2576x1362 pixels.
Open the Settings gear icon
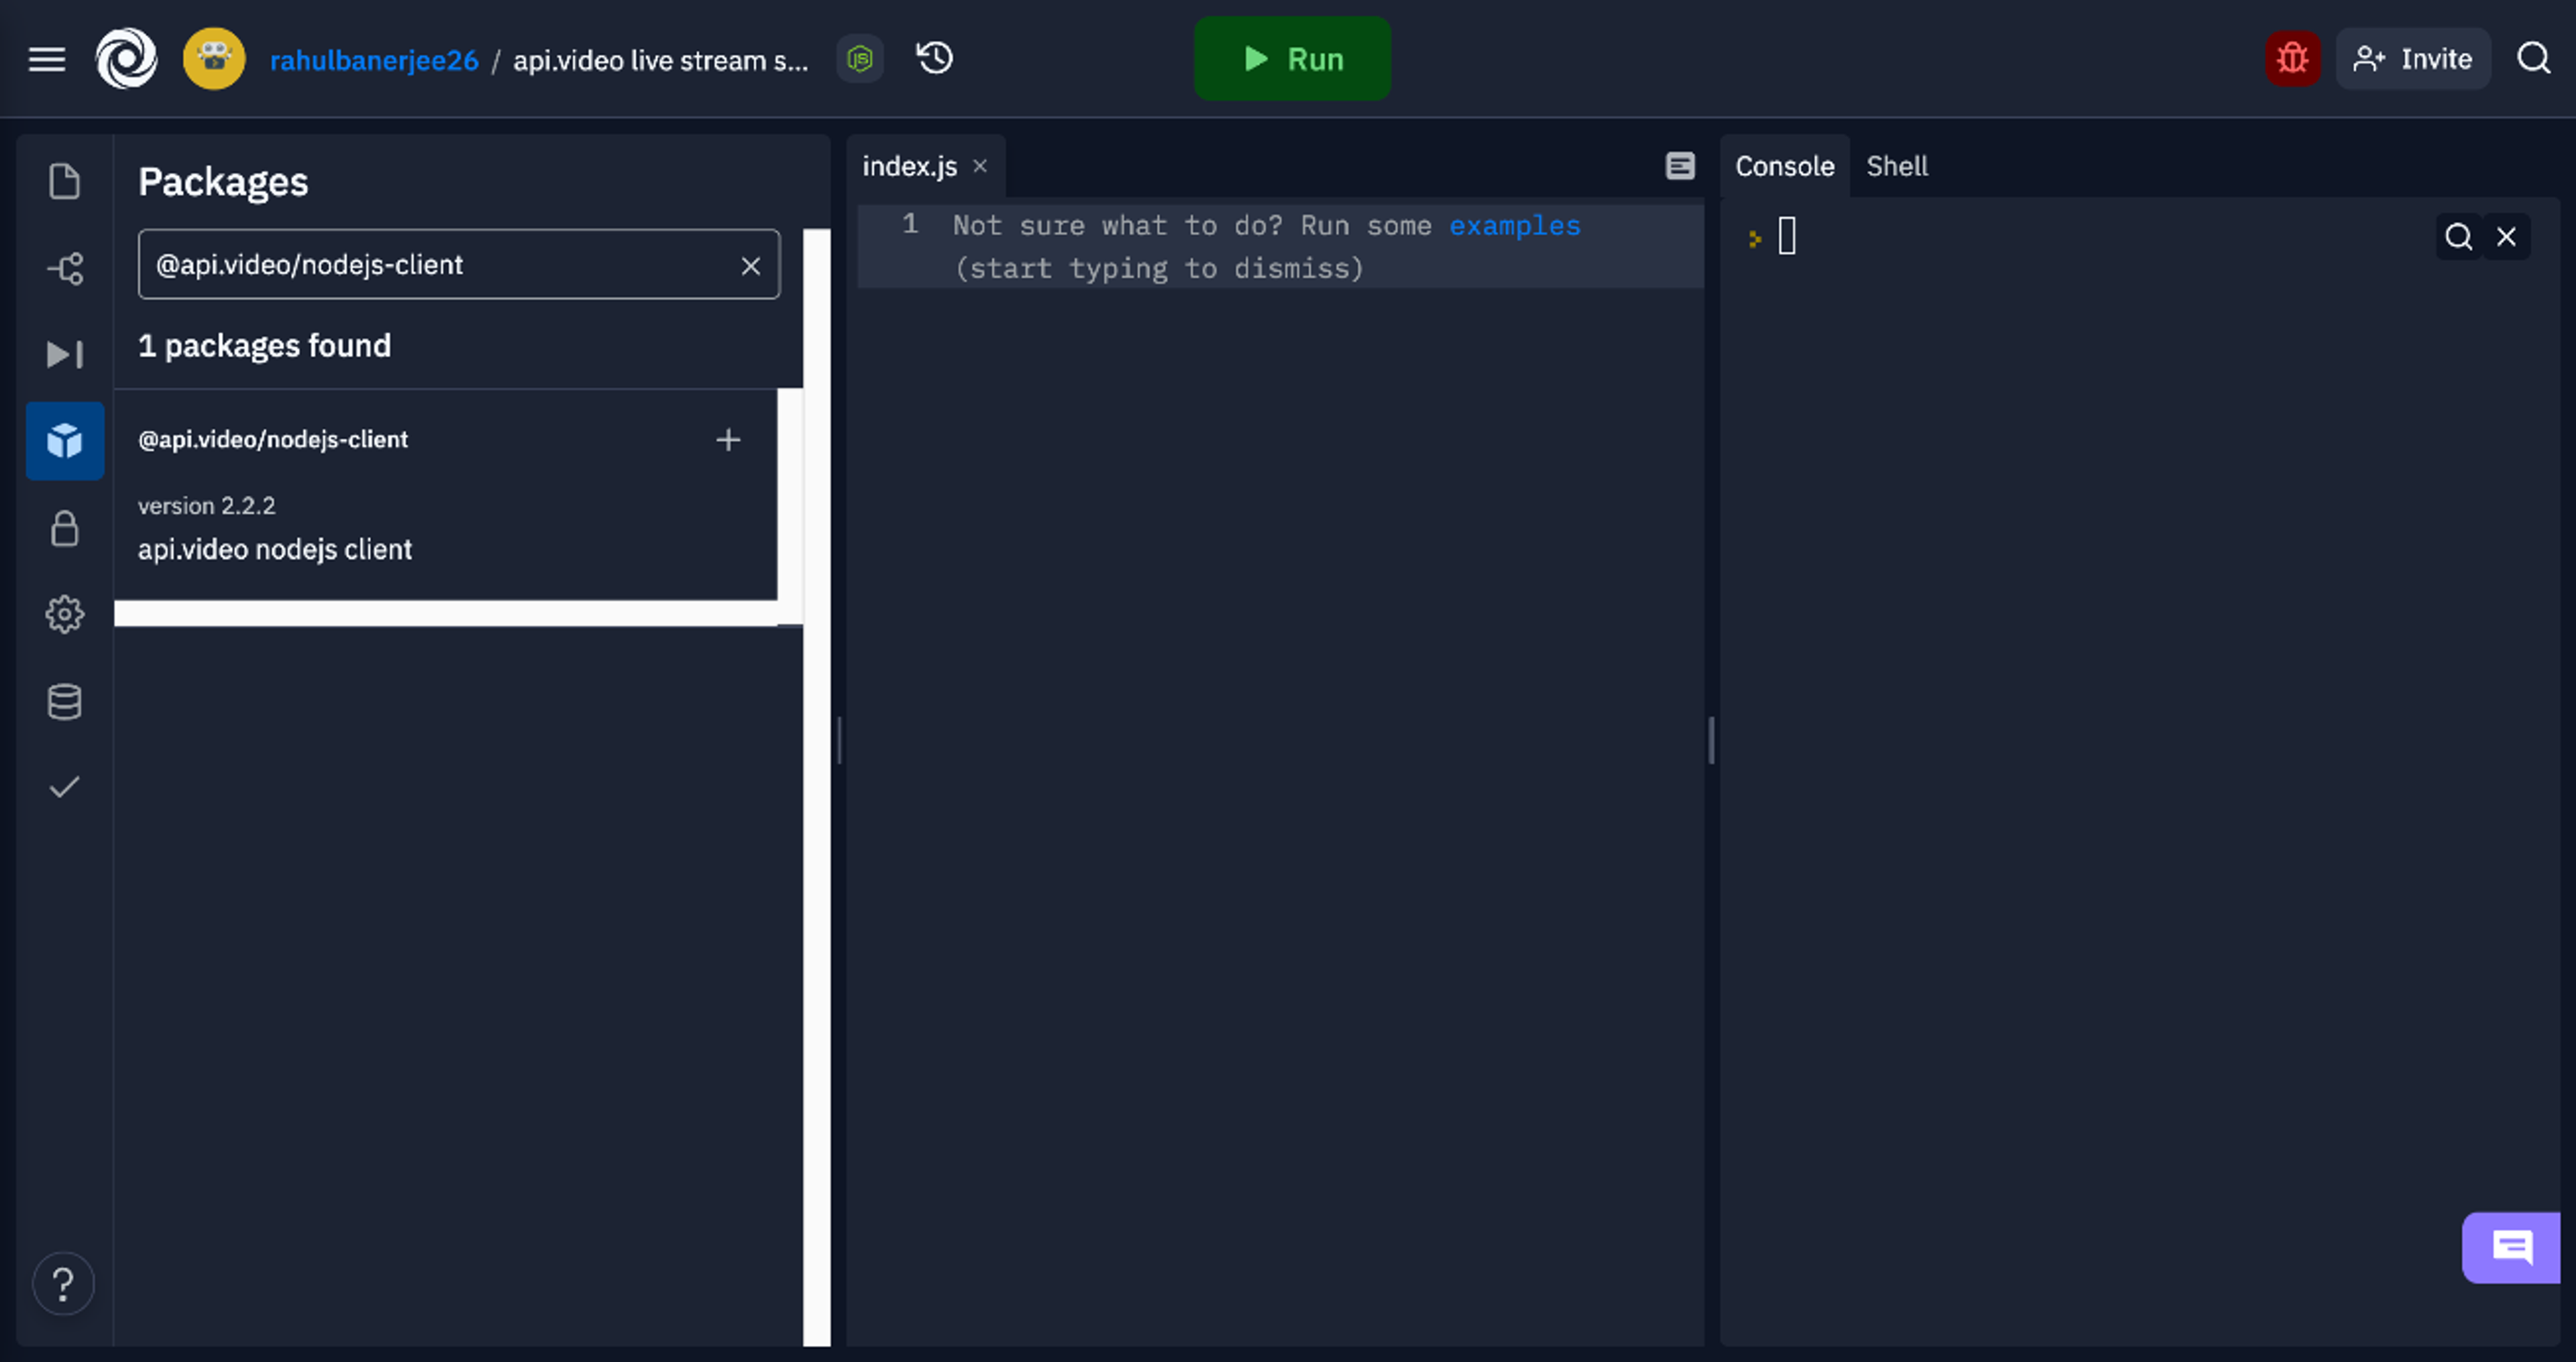point(65,614)
